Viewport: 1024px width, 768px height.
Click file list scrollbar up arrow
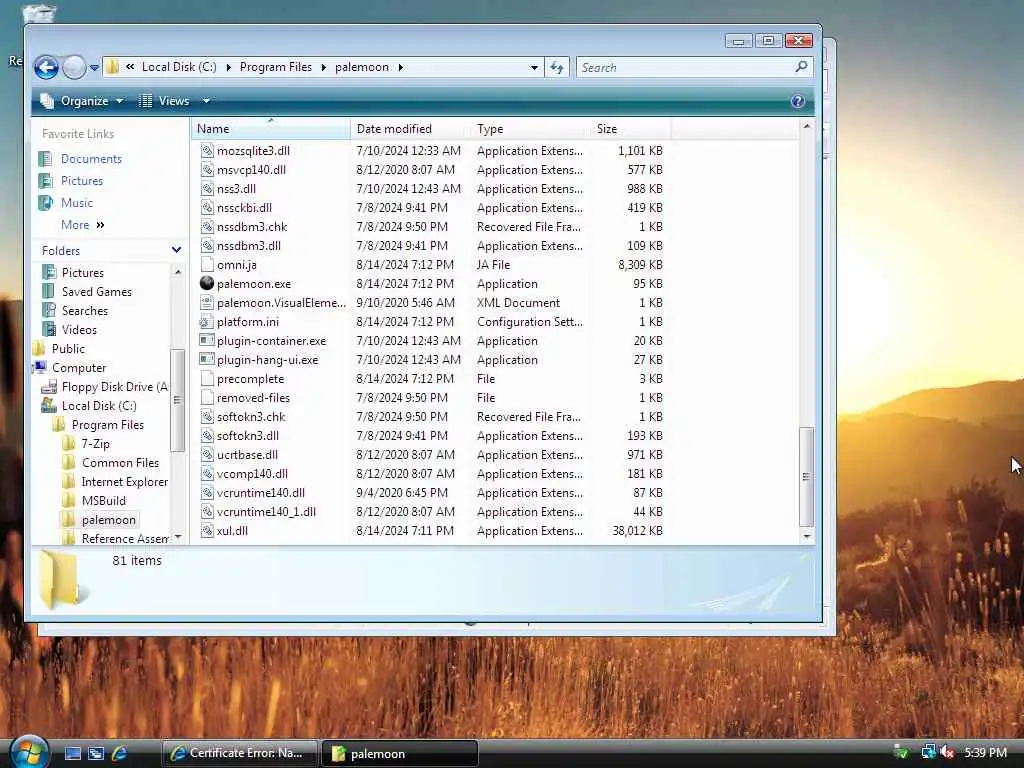coord(807,125)
